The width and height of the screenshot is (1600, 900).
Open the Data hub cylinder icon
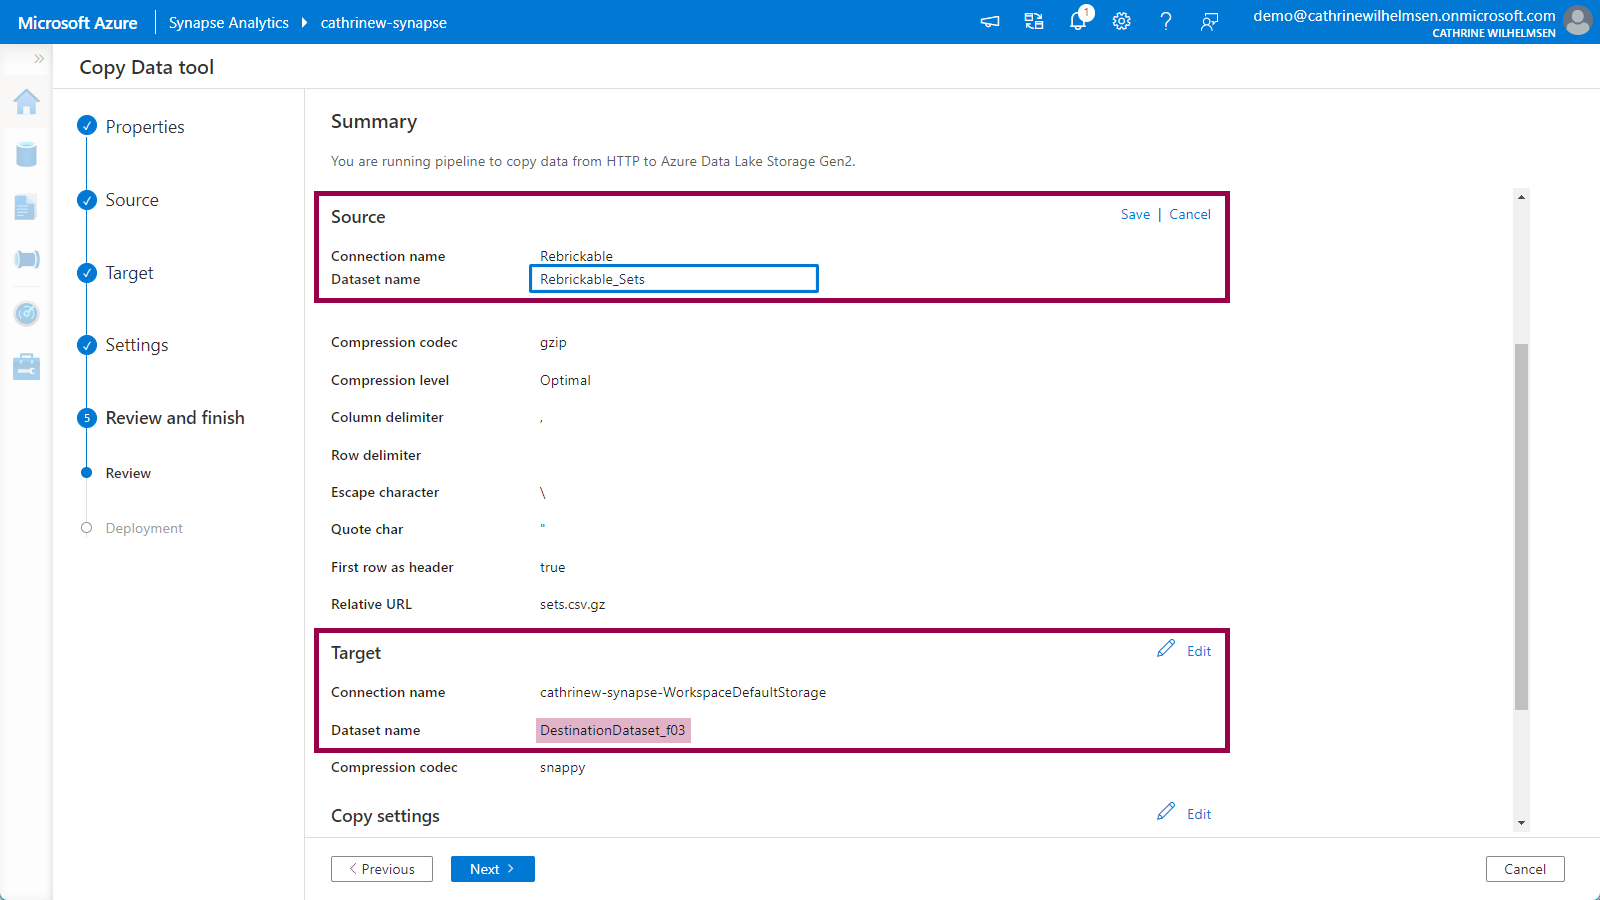tap(27, 154)
